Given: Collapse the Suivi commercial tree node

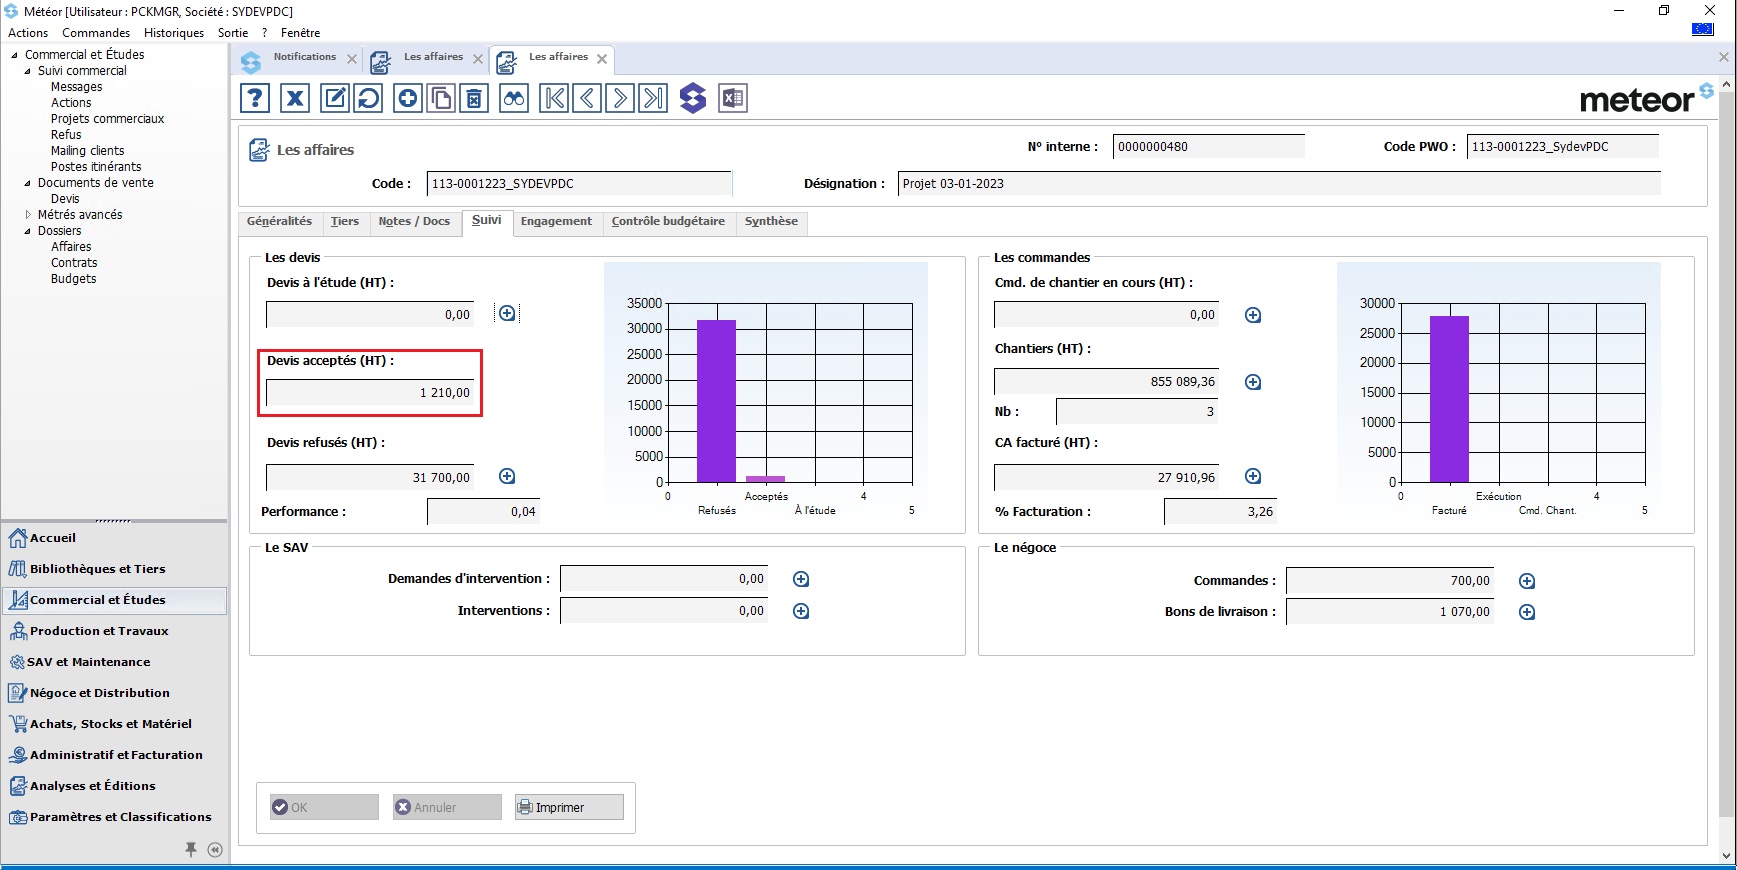Looking at the screenshot, I should (x=27, y=71).
